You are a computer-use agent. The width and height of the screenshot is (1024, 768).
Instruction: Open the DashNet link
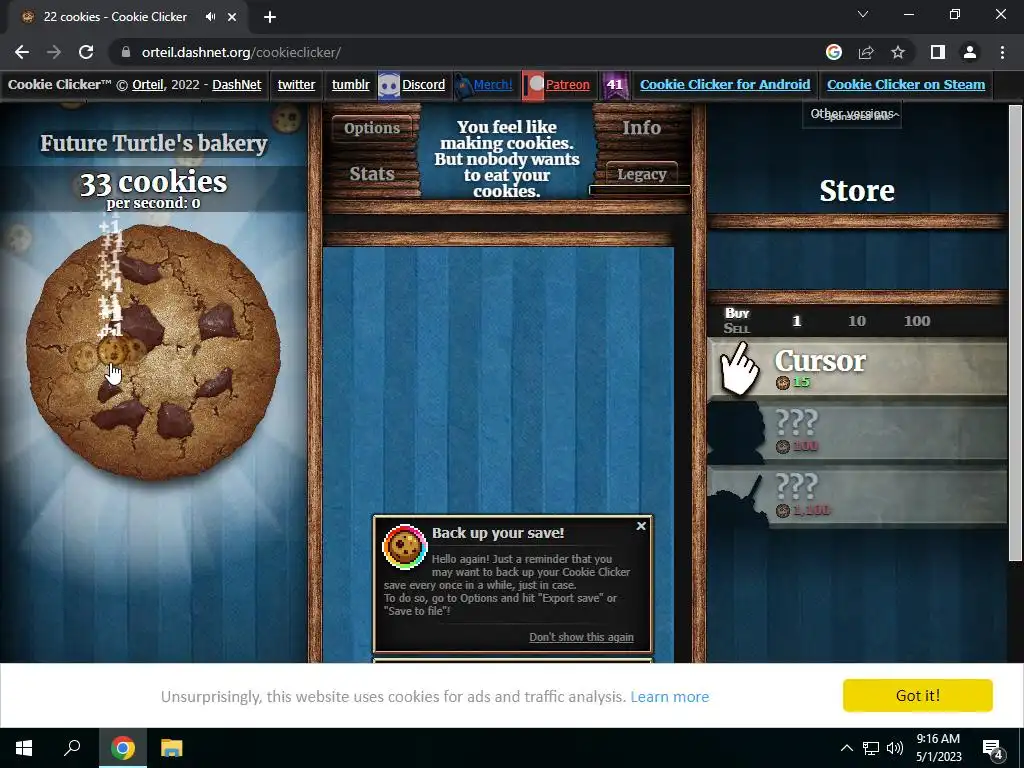pyautogui.click(x=236, y=84)
